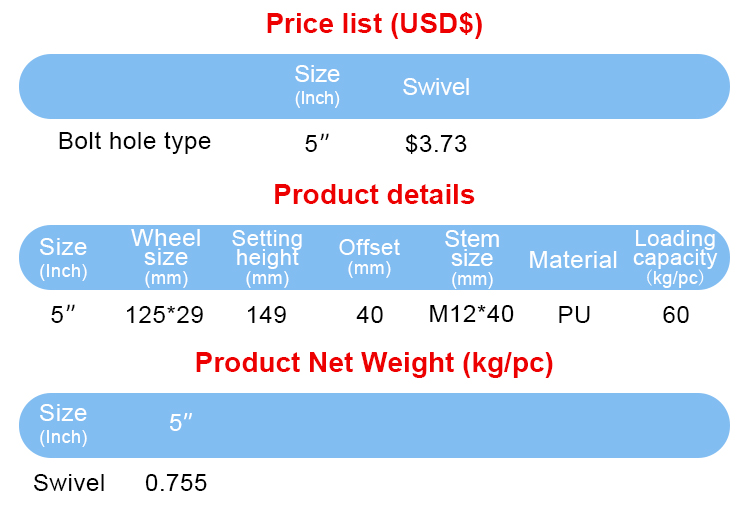Select the 0.755 net weight value
Screen dimensions: 750x532
tap(176, 484)
